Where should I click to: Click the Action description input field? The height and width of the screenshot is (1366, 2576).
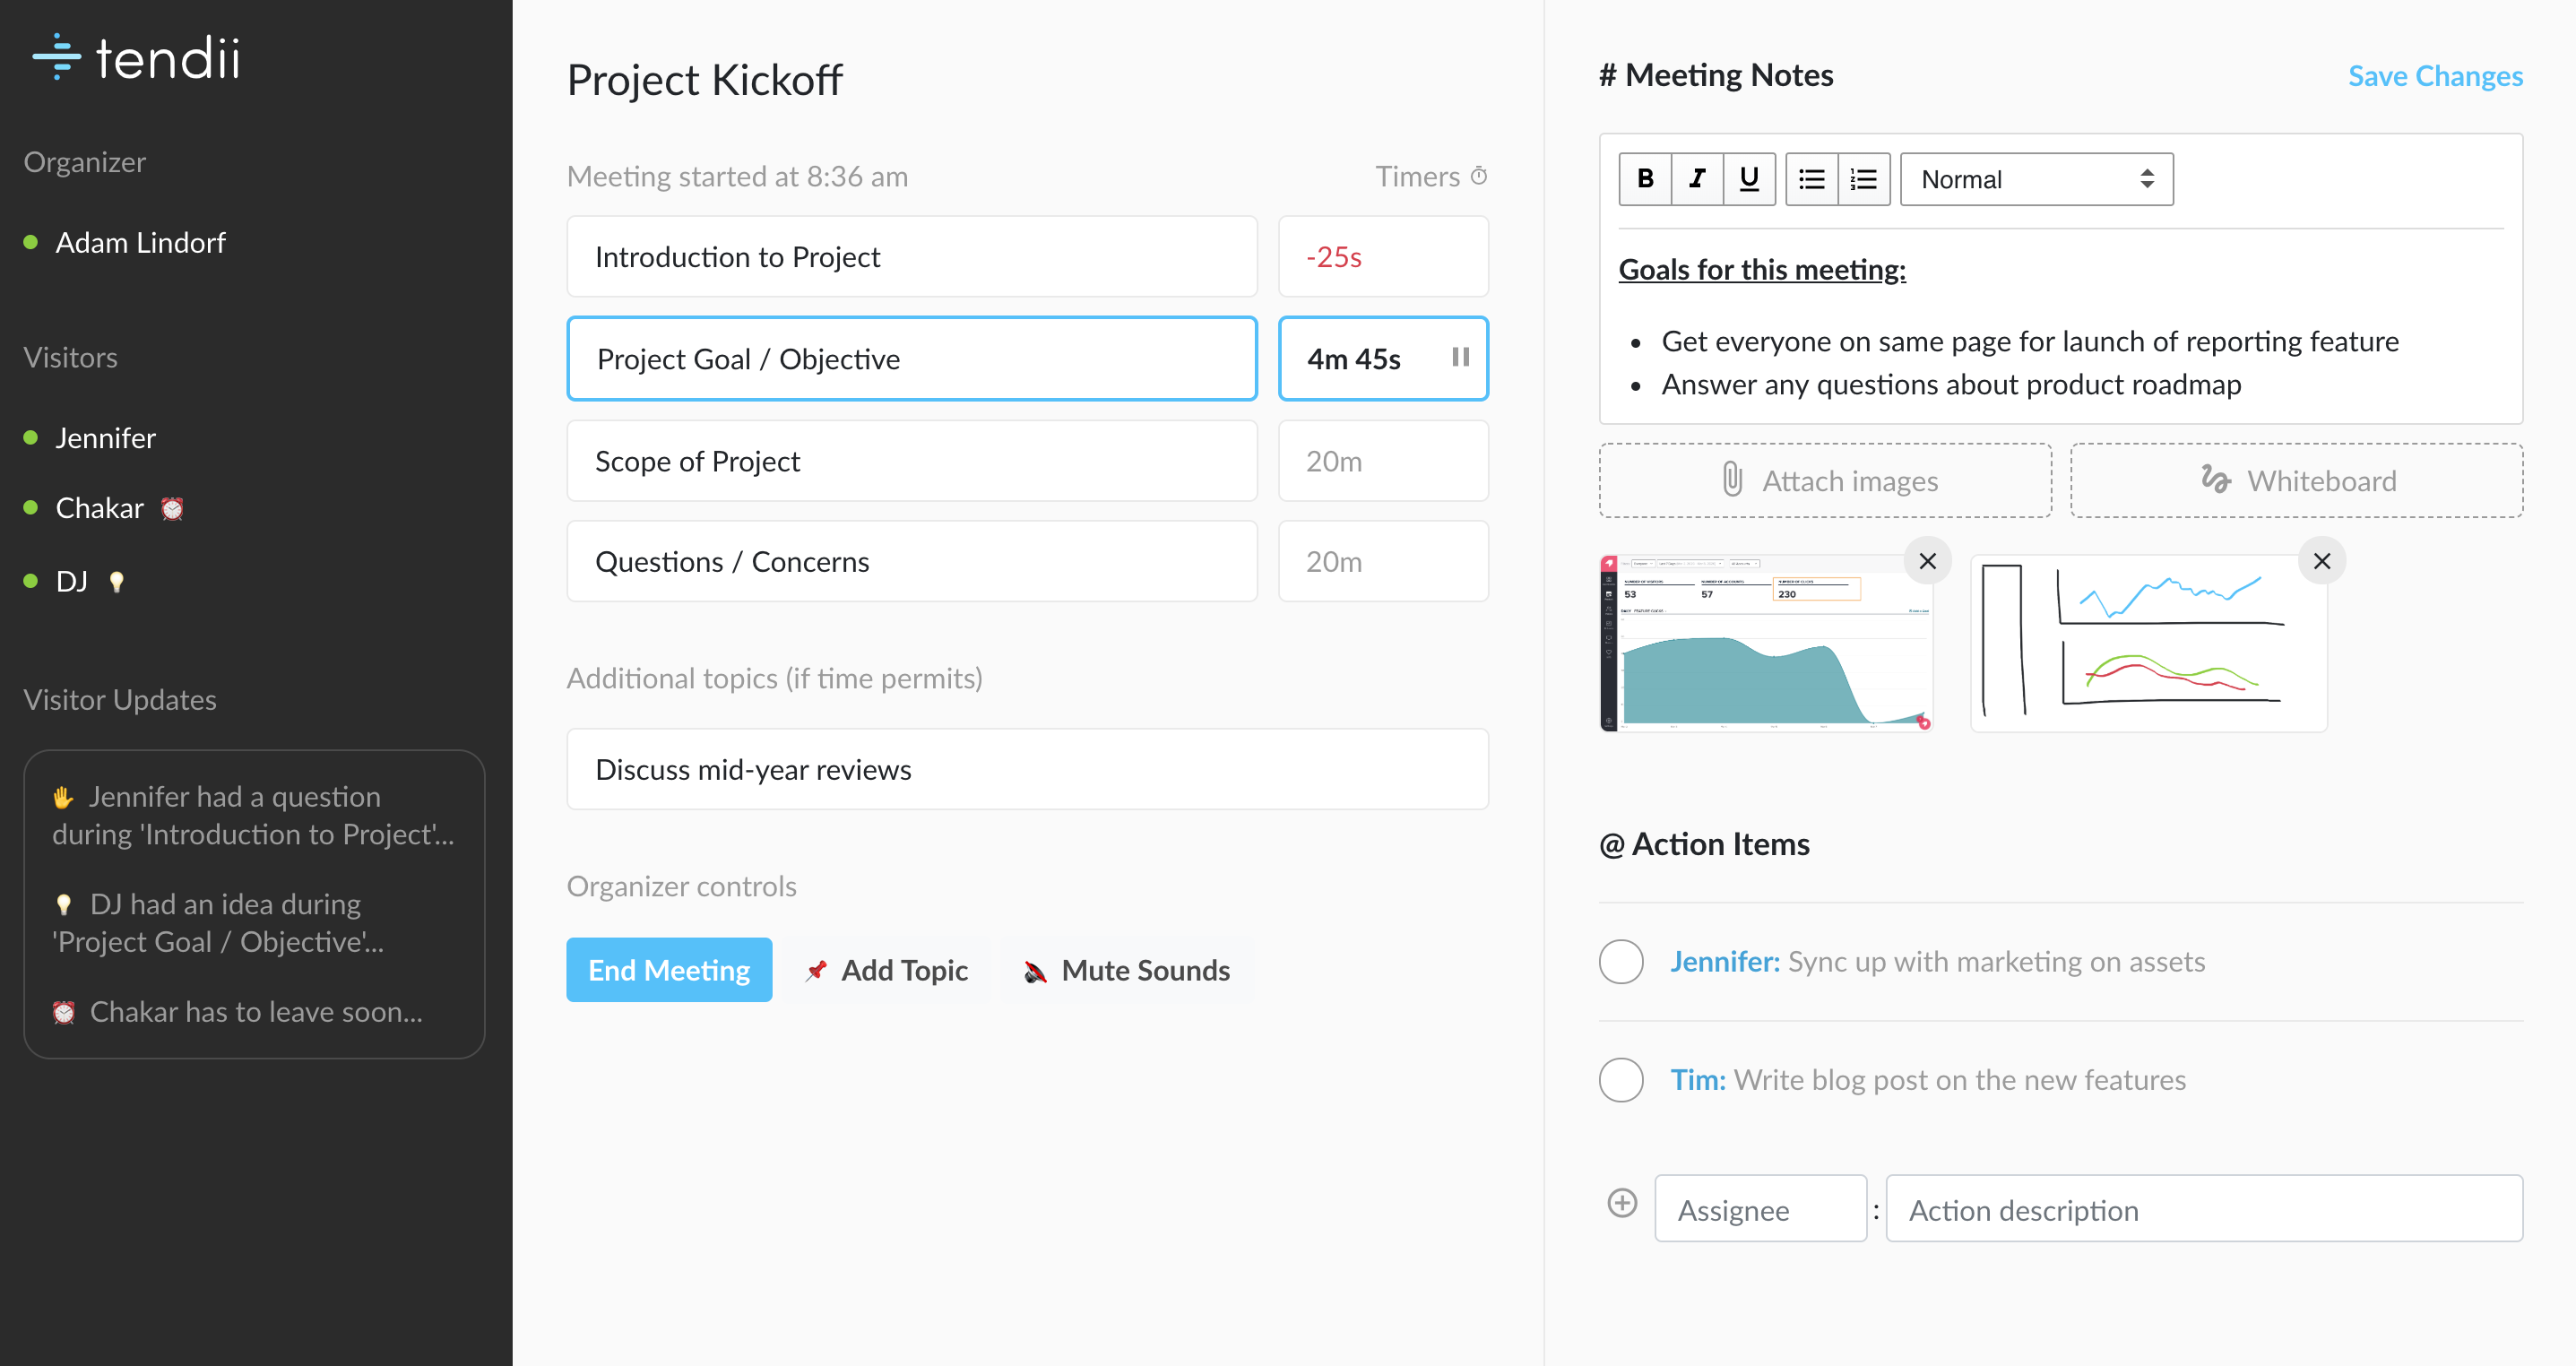tap(2204, 1209)
